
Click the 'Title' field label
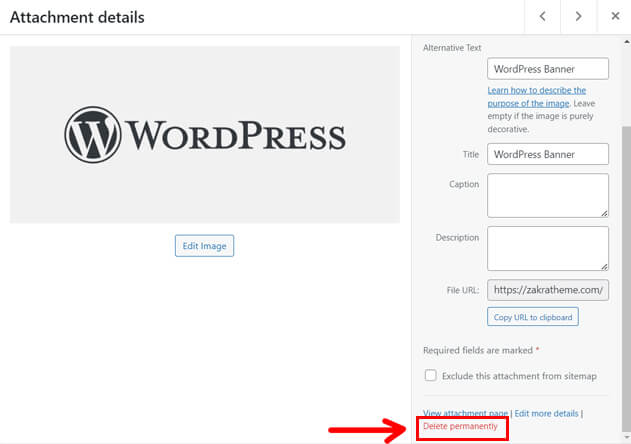coord(471,155)
